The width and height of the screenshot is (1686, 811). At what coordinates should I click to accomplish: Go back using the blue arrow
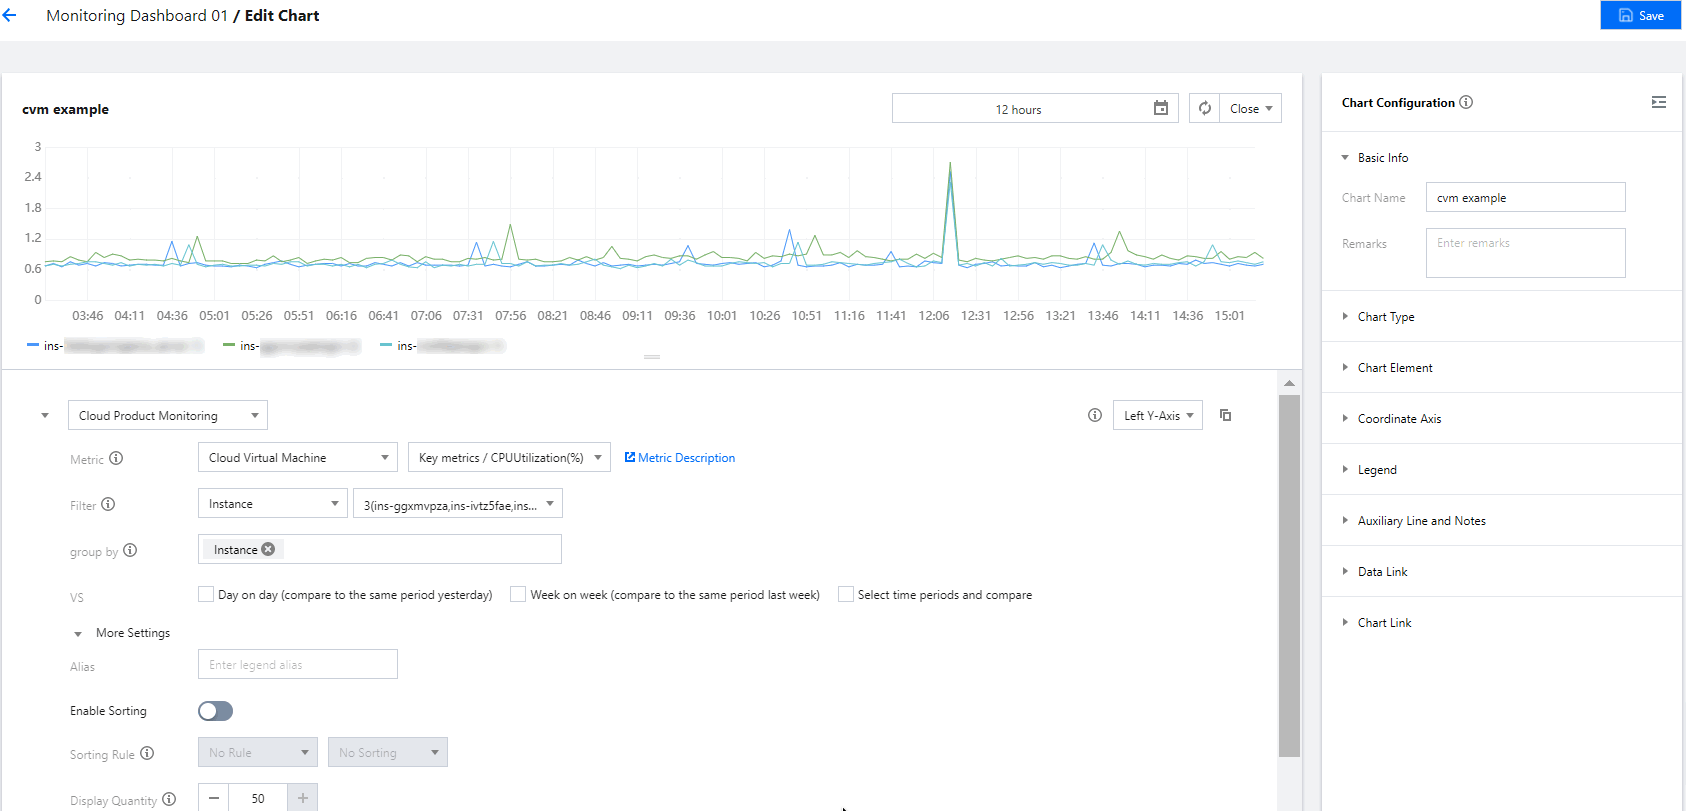pos(10,16)
